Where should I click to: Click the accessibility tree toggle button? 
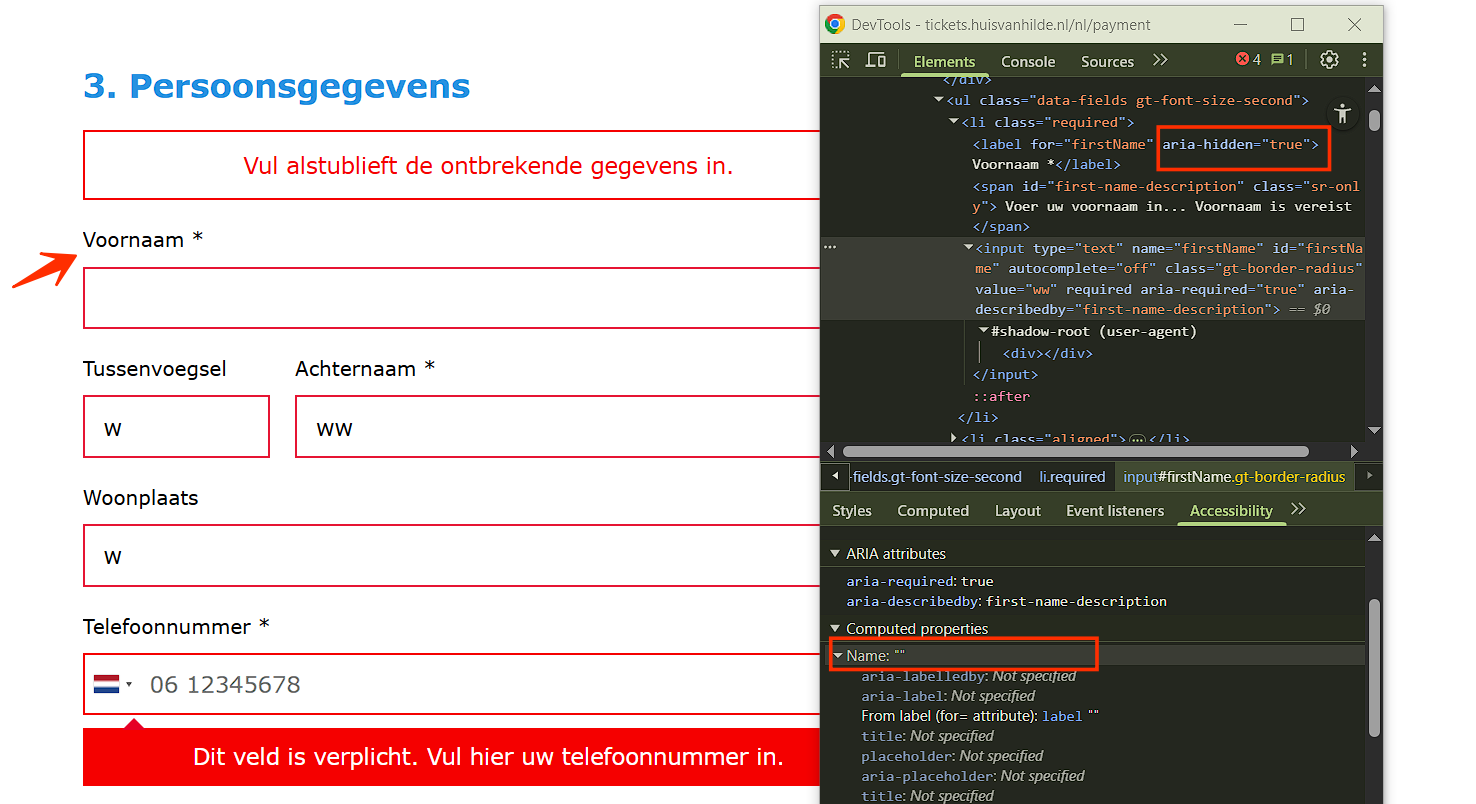coord(1342,113)
